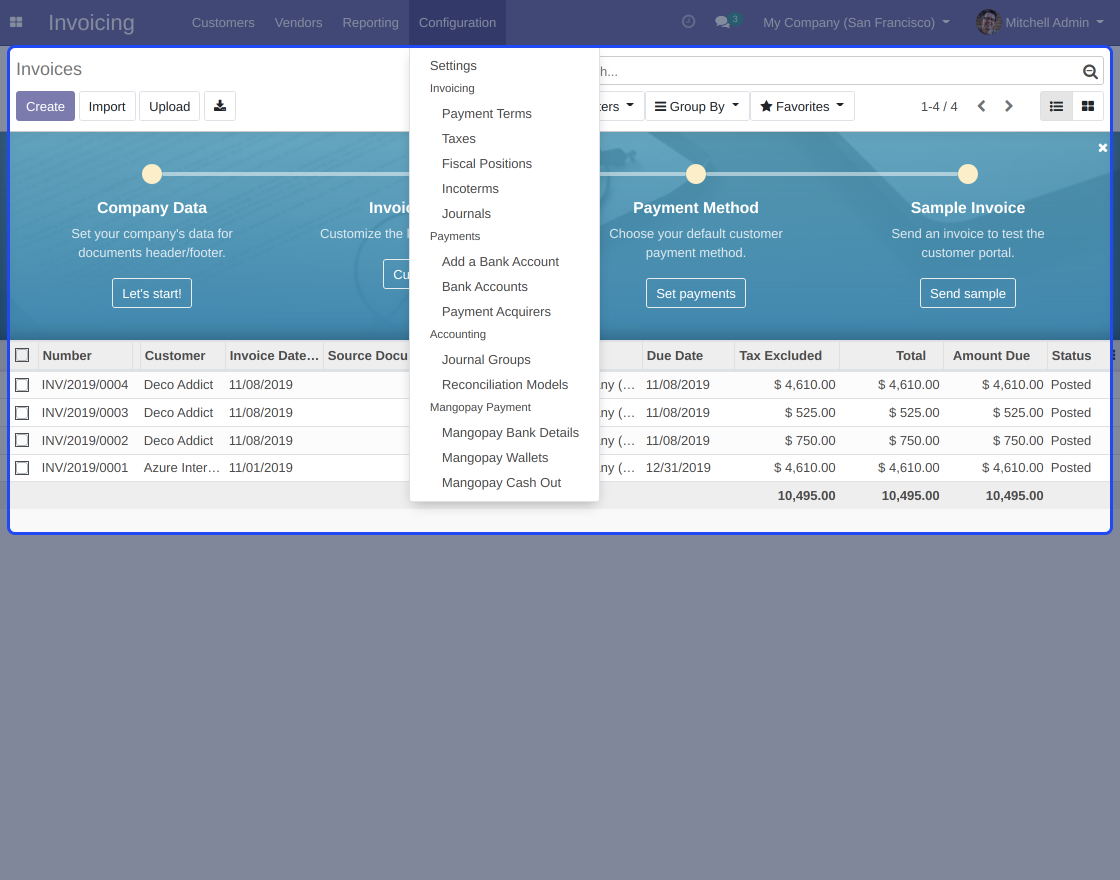Viewport: 1120px width, 880px height.
Task: Click the Company Data step circle
Action: (x=152, y=174)
